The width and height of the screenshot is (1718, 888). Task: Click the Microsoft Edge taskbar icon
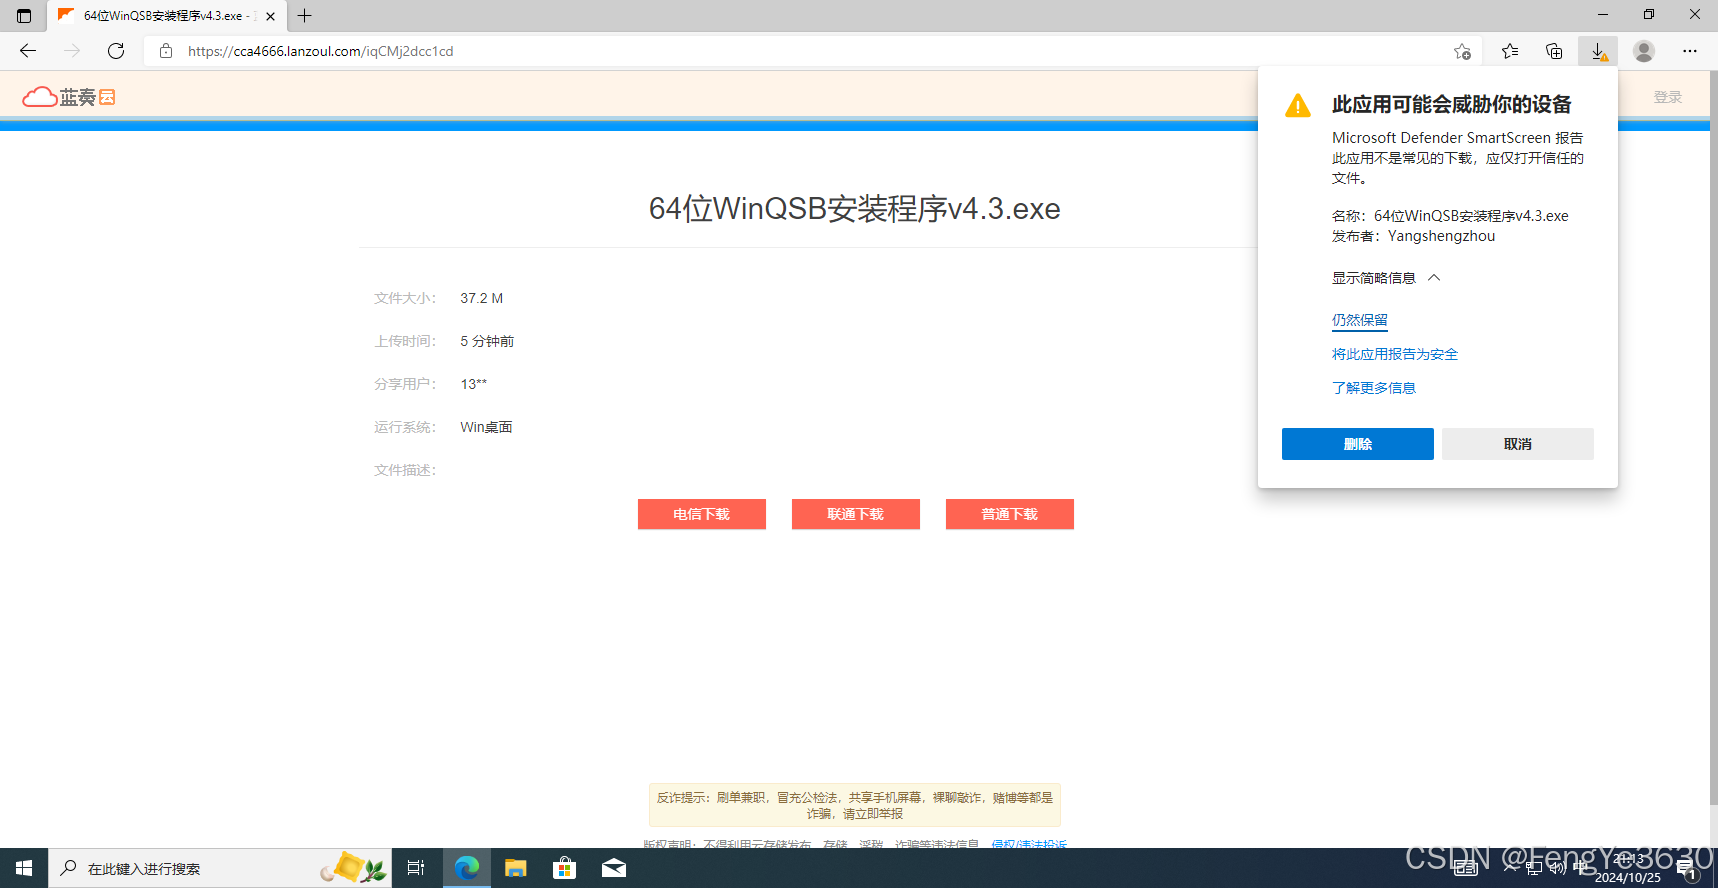coord(467,868)
